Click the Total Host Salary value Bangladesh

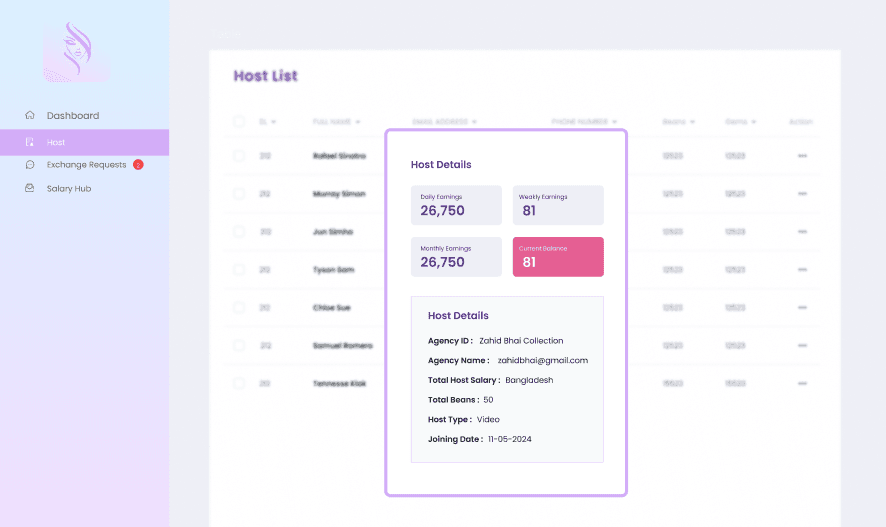[529, 380]
